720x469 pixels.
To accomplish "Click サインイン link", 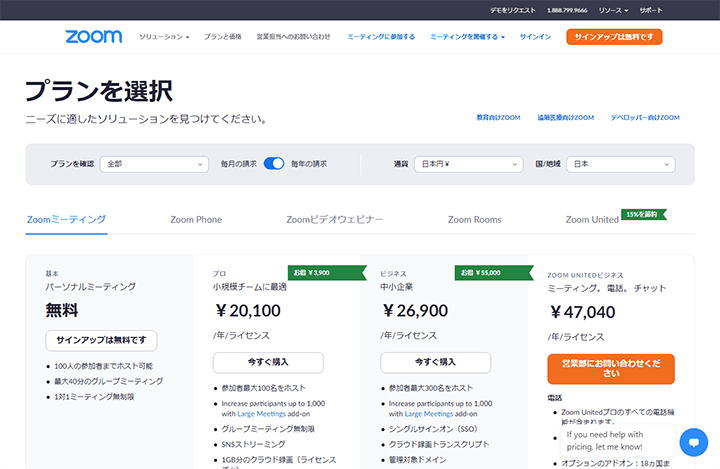I will (535, 37).
